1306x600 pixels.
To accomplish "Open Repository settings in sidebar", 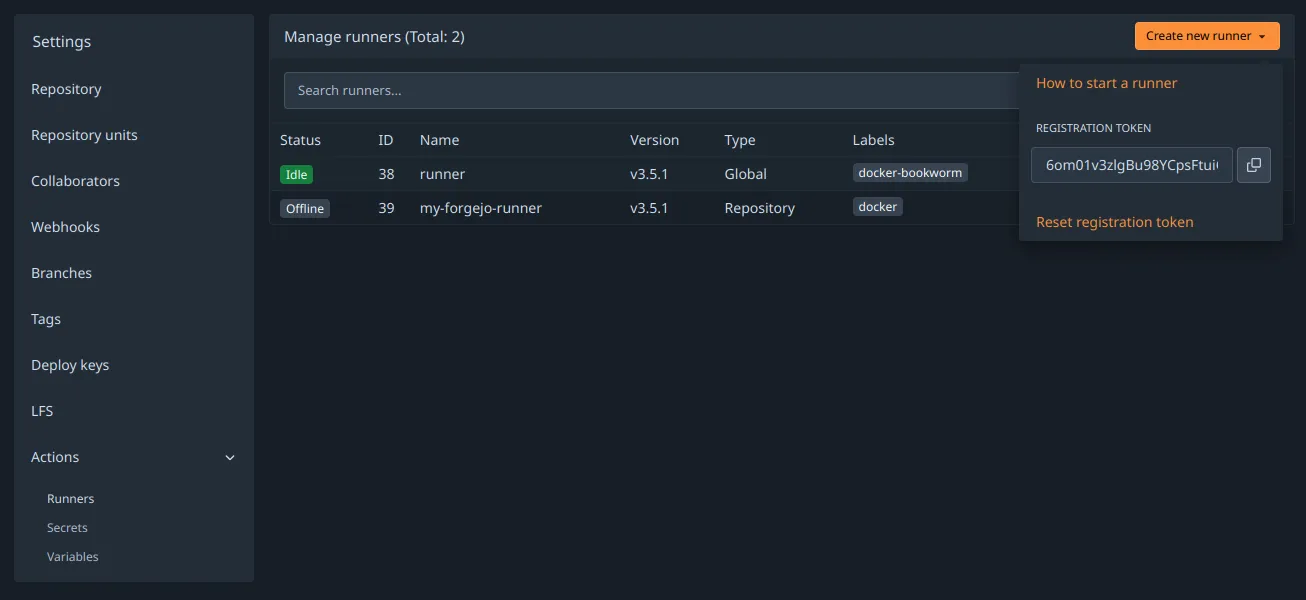I will pos(66,89).
